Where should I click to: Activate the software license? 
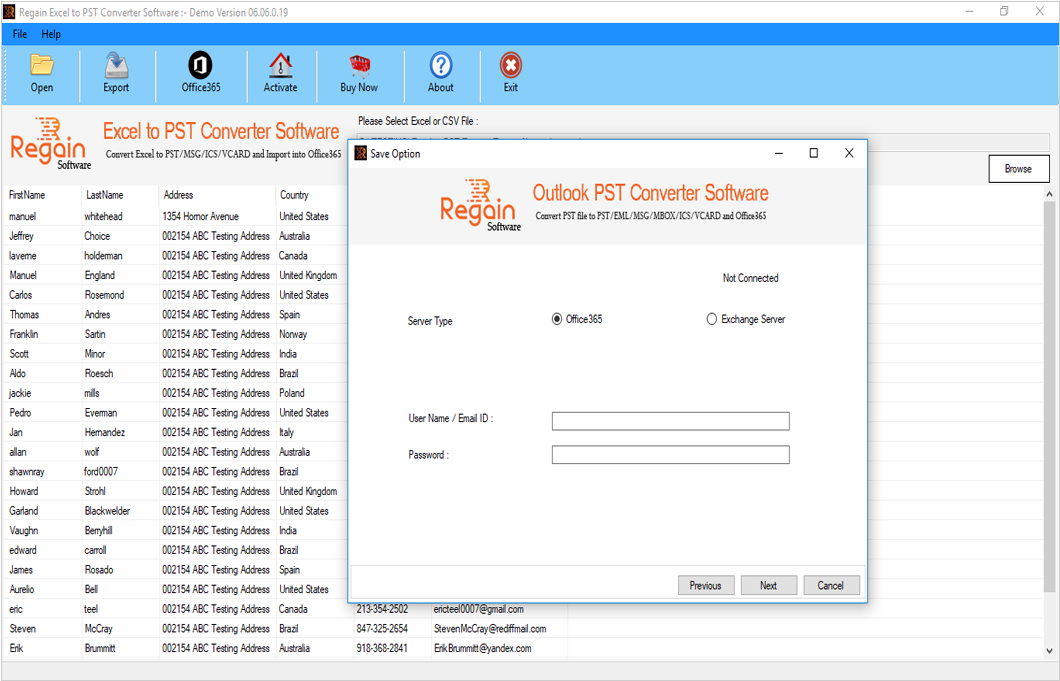[281, 72]
